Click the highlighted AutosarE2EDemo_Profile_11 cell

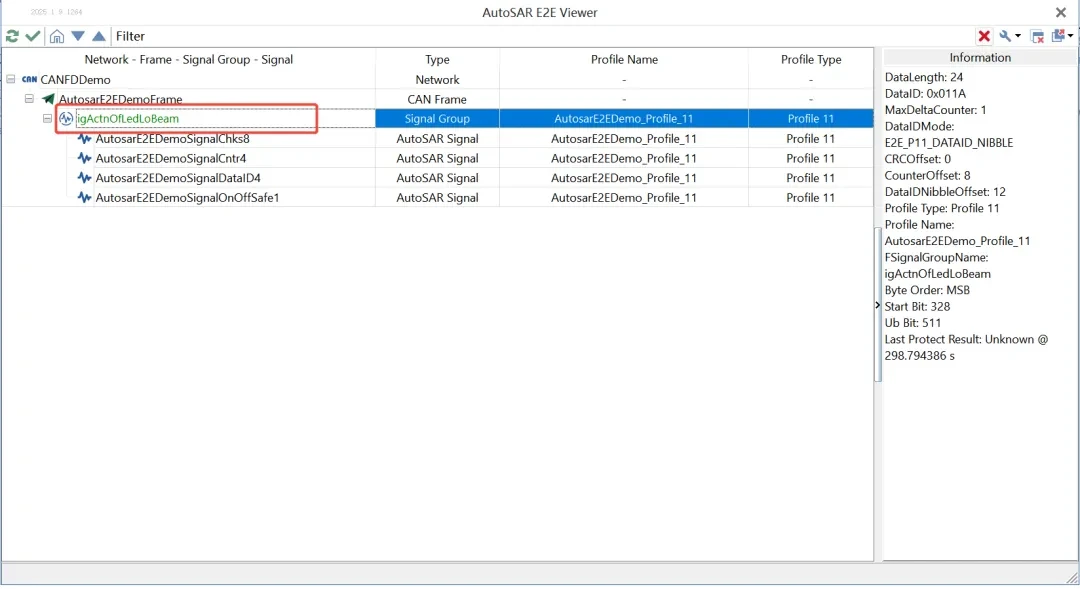click(624, 118)
